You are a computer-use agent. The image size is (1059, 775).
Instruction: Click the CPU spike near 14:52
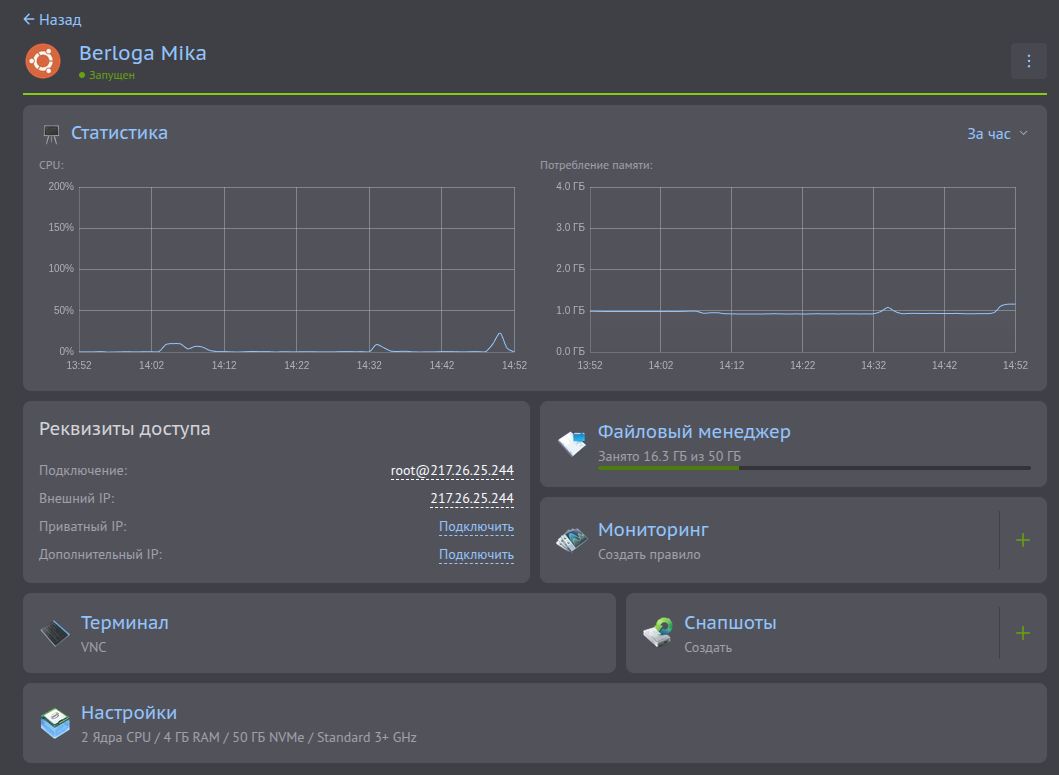(x=500, y=342)
